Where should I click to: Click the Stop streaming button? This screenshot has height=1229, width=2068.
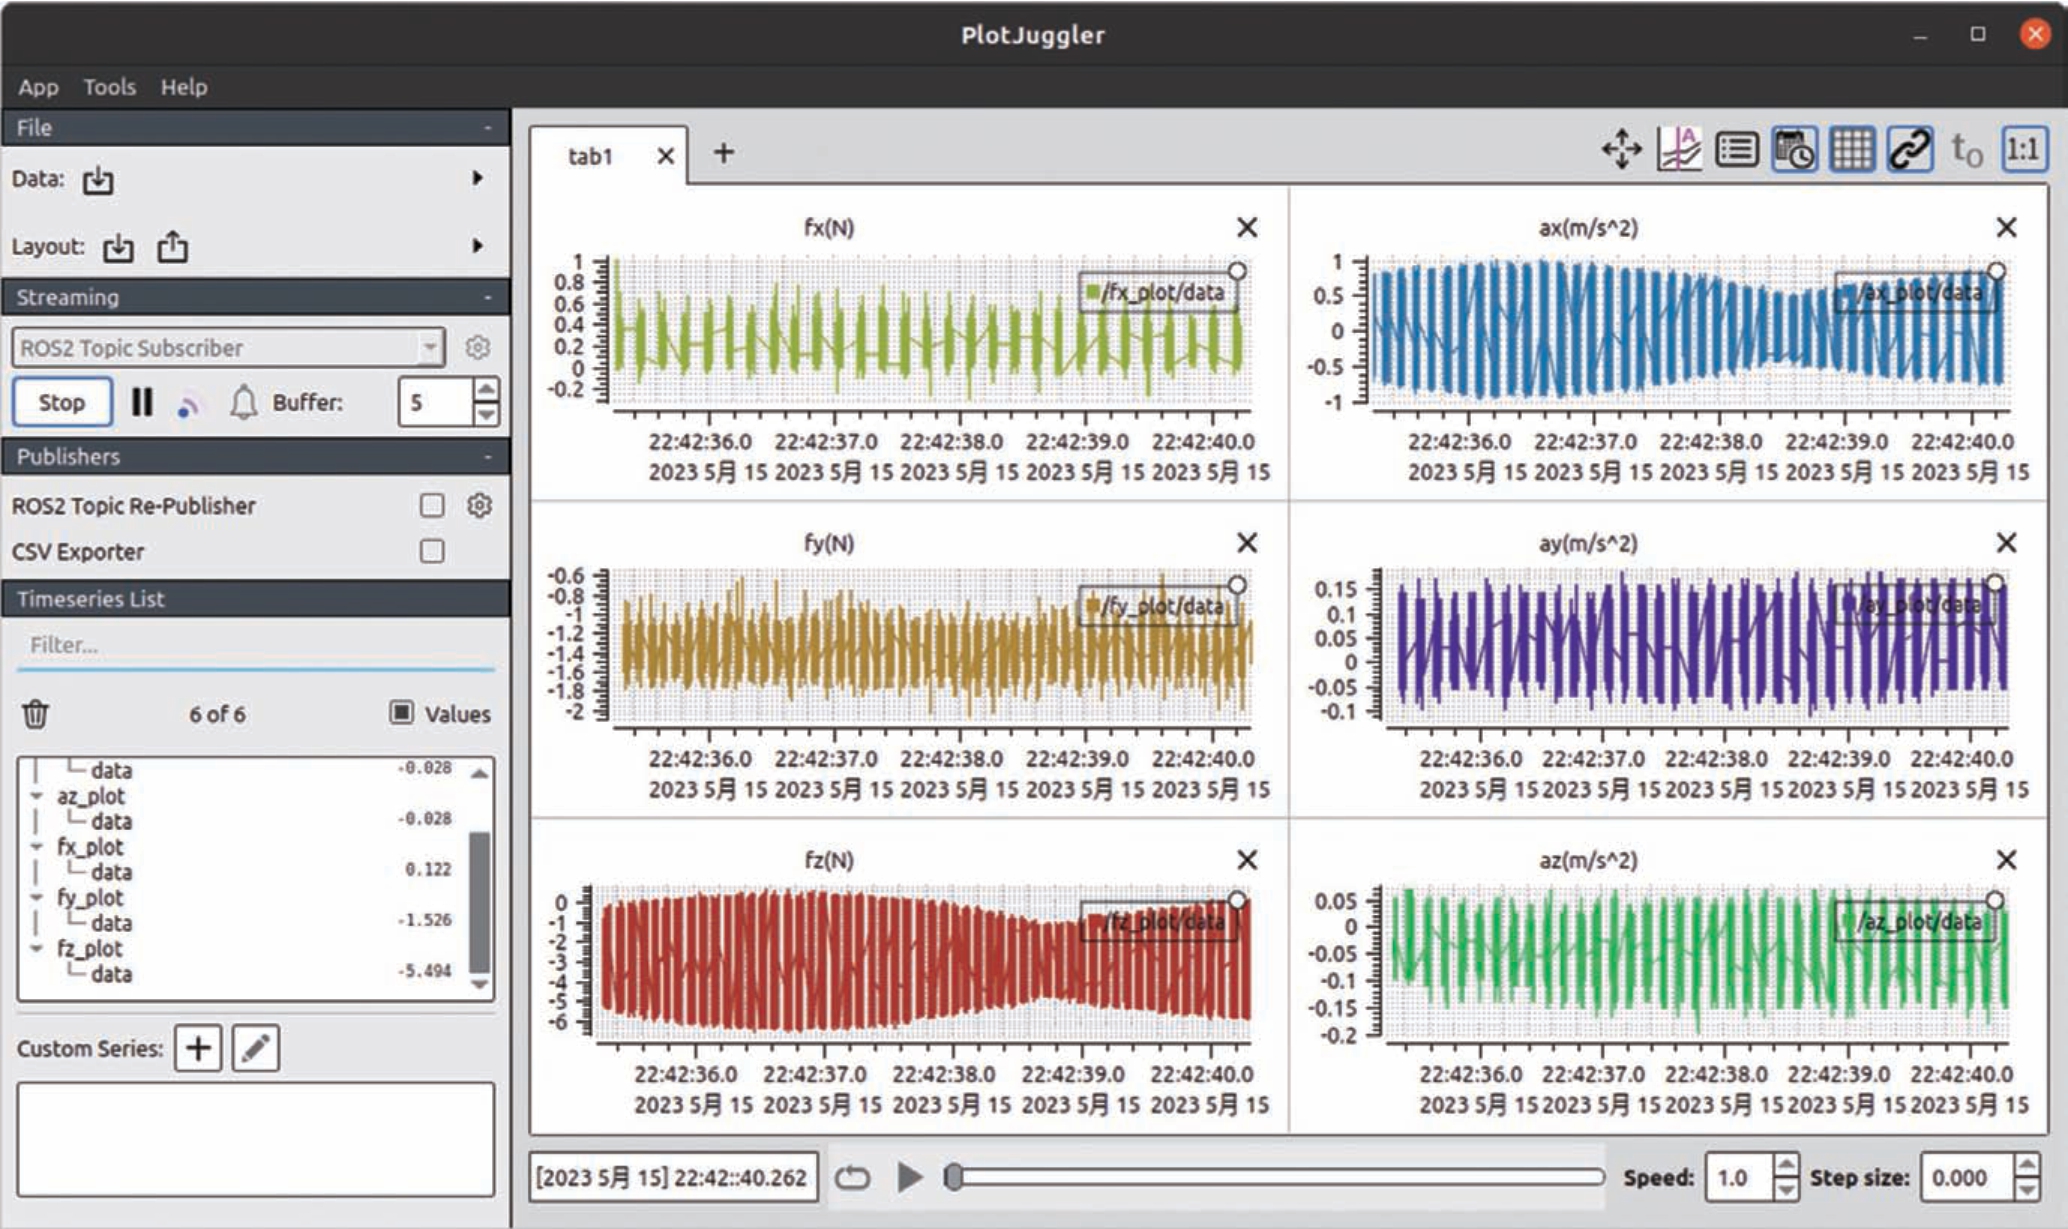[x=62, y=402]
